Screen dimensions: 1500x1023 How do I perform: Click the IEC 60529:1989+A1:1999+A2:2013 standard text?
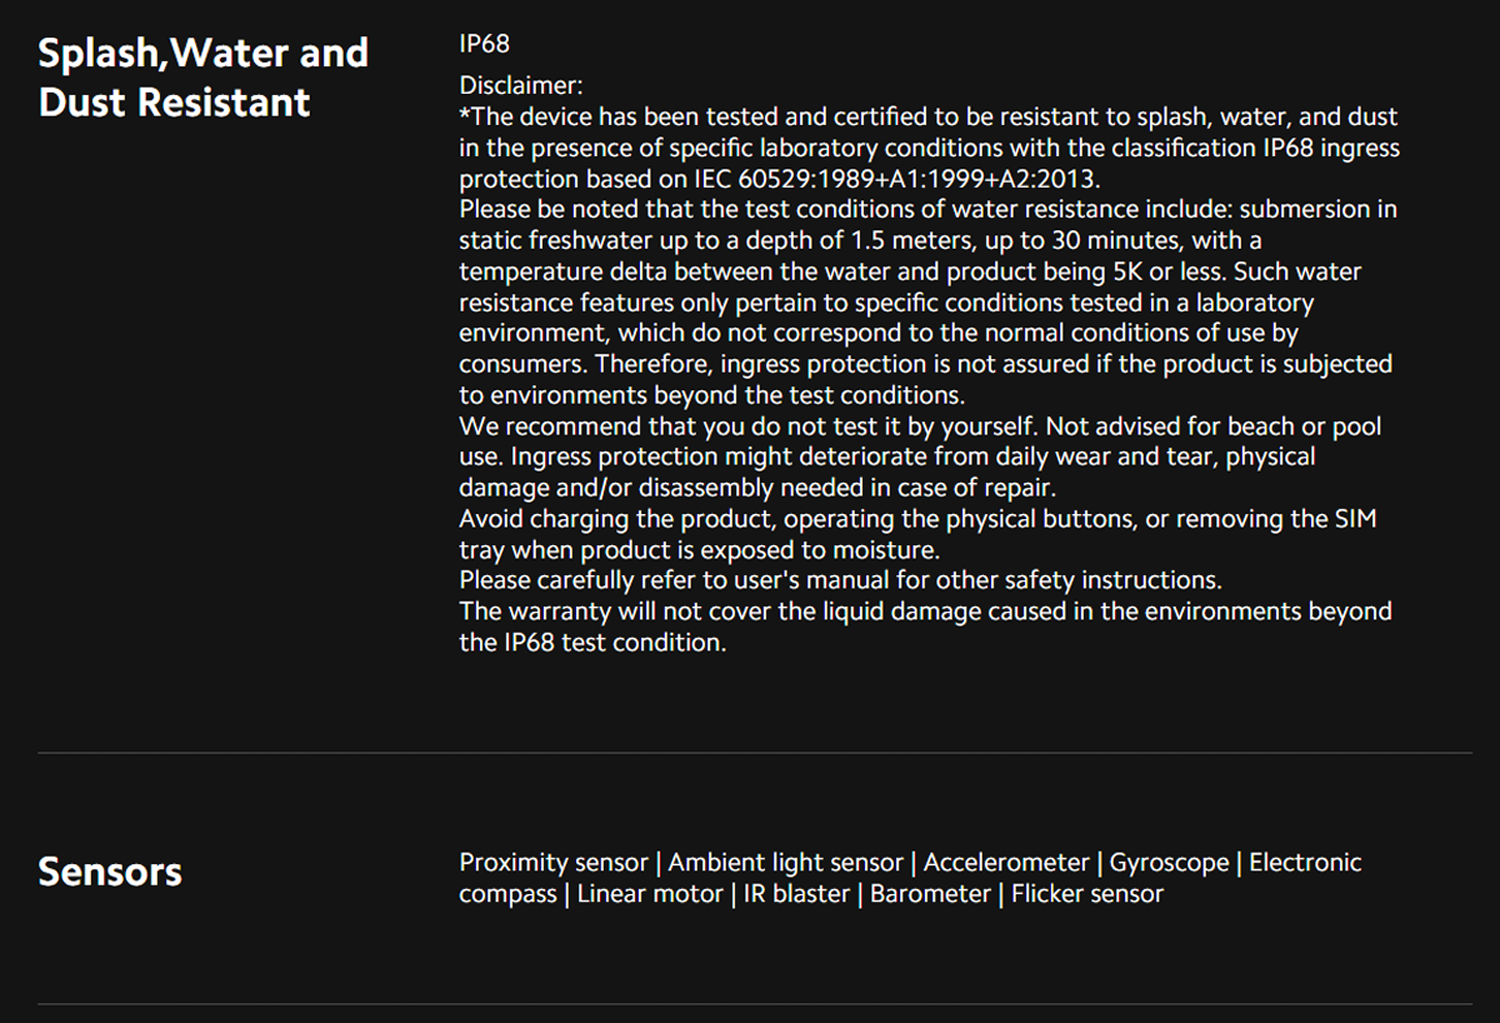tap(897, 179)
